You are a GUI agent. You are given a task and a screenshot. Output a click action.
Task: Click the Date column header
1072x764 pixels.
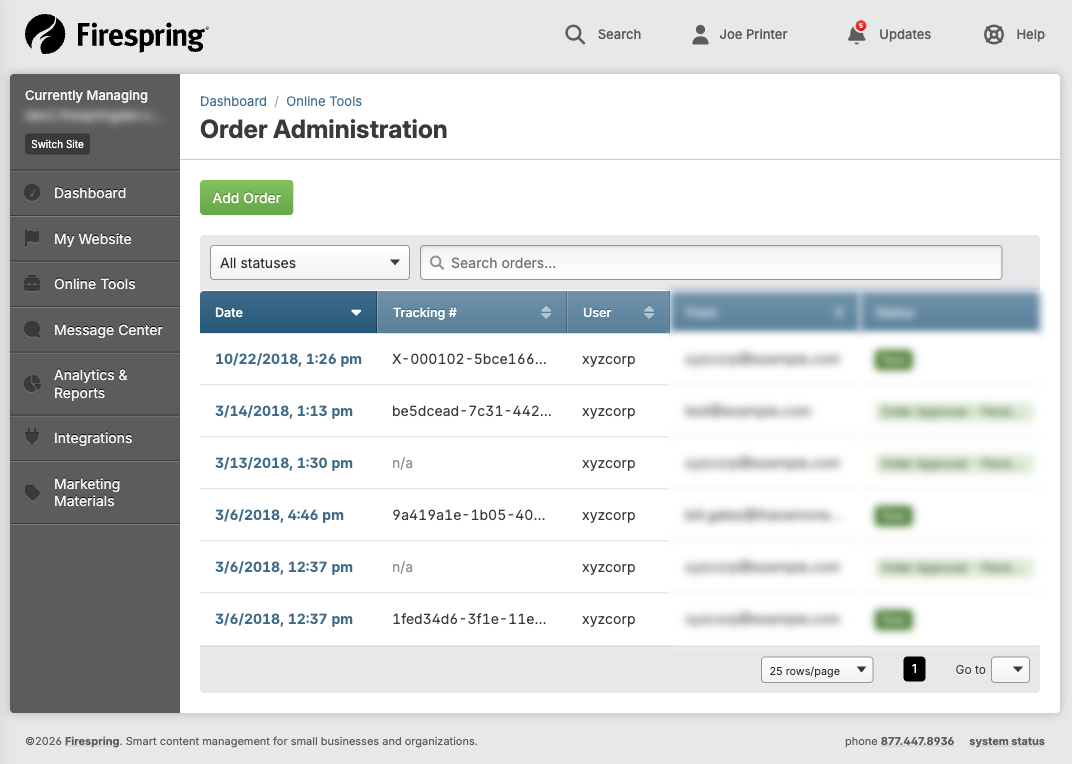288,313
